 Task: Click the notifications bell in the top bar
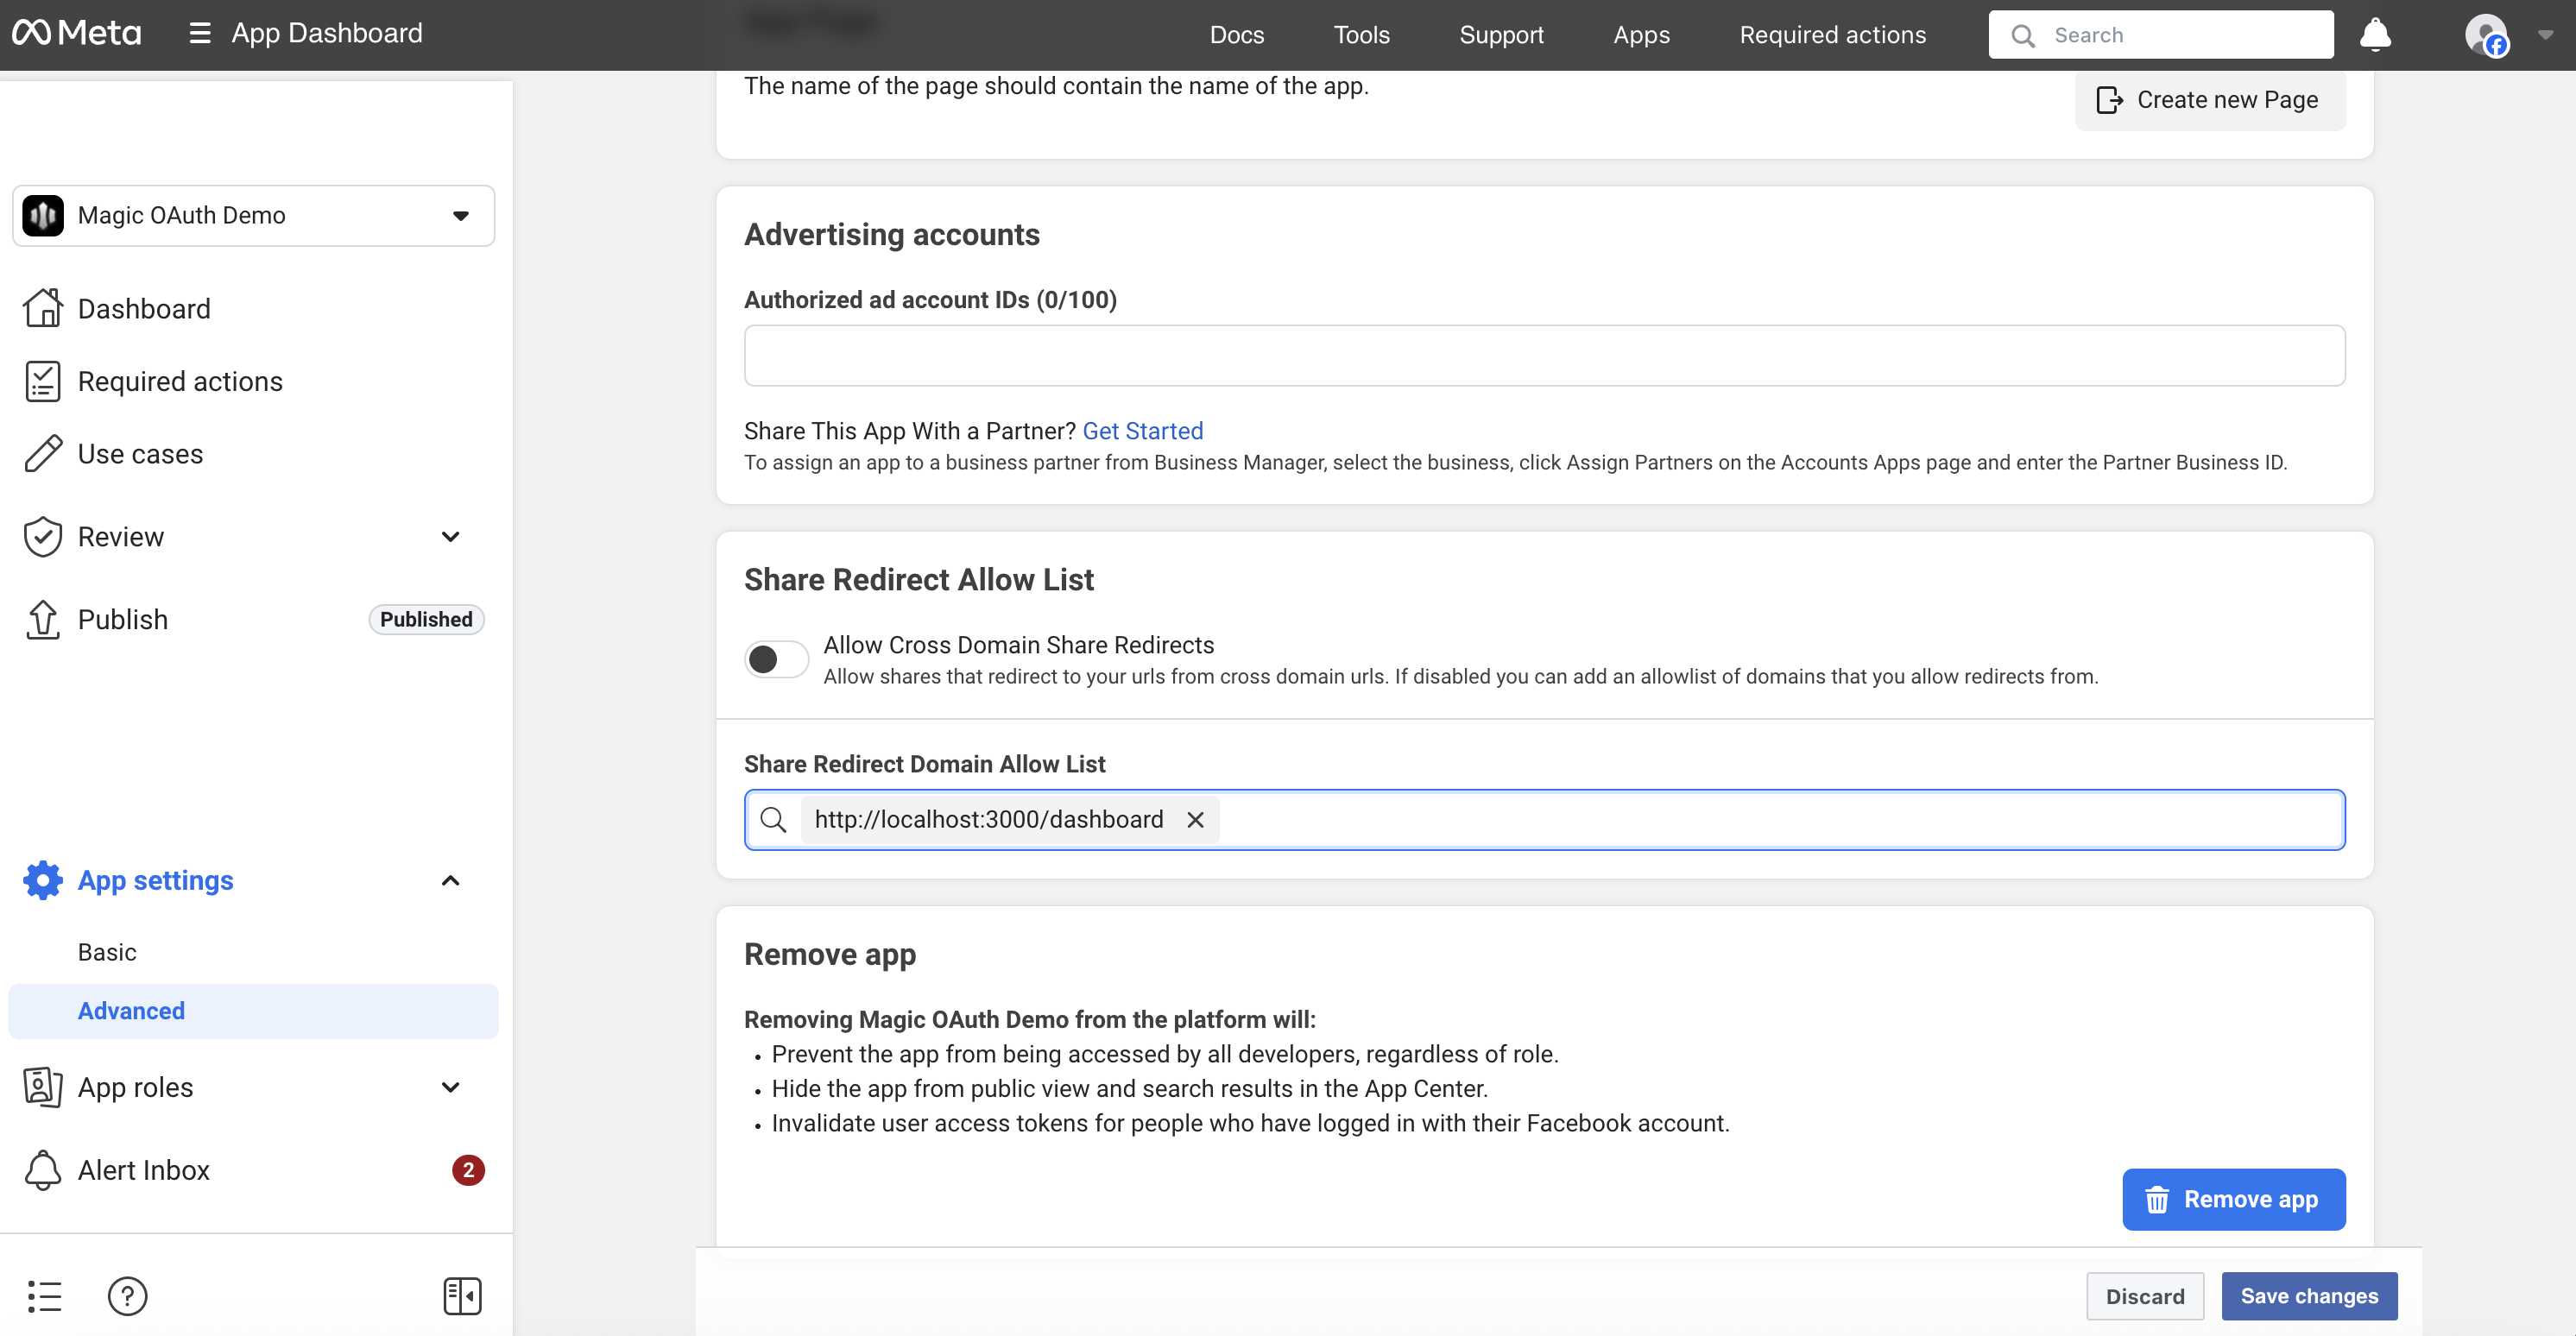[2375, 34]
